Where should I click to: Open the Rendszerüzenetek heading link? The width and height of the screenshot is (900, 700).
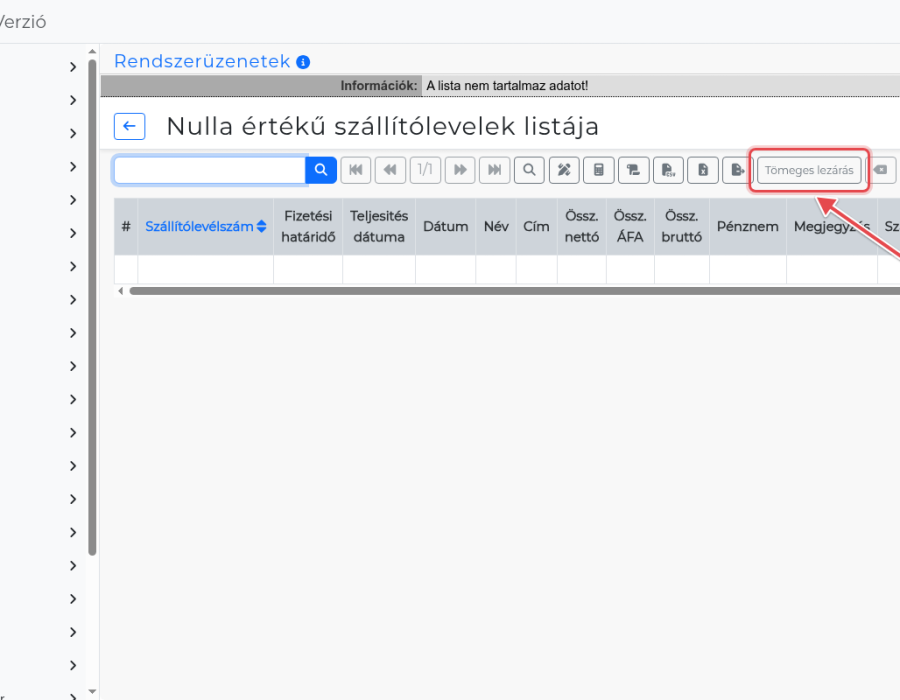[202, 61]
